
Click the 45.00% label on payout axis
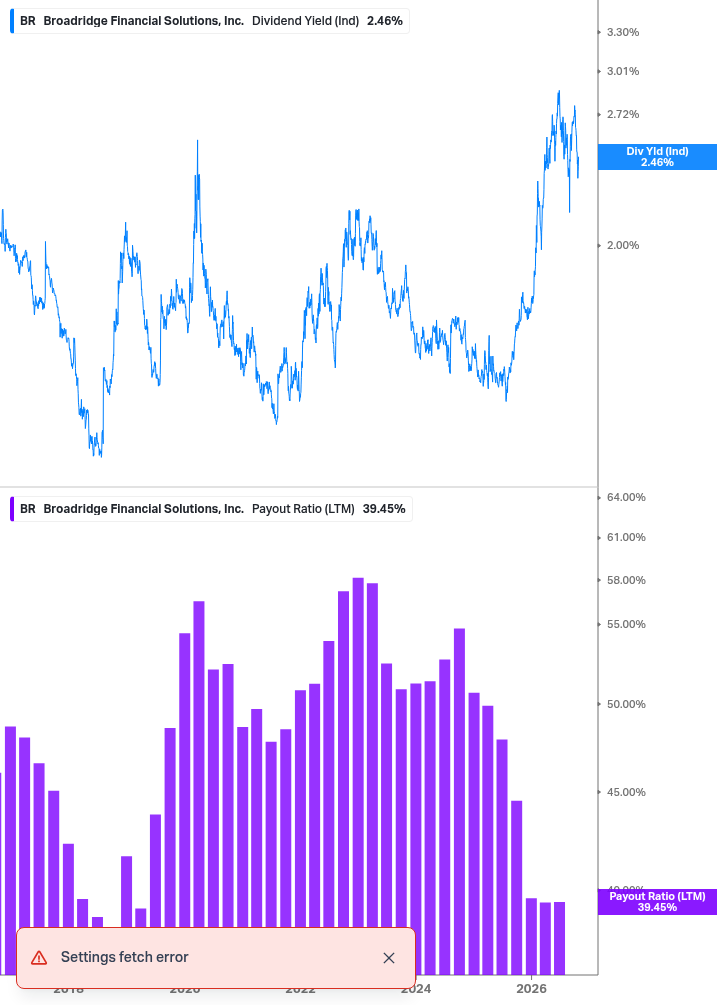[x=626, y=792]
